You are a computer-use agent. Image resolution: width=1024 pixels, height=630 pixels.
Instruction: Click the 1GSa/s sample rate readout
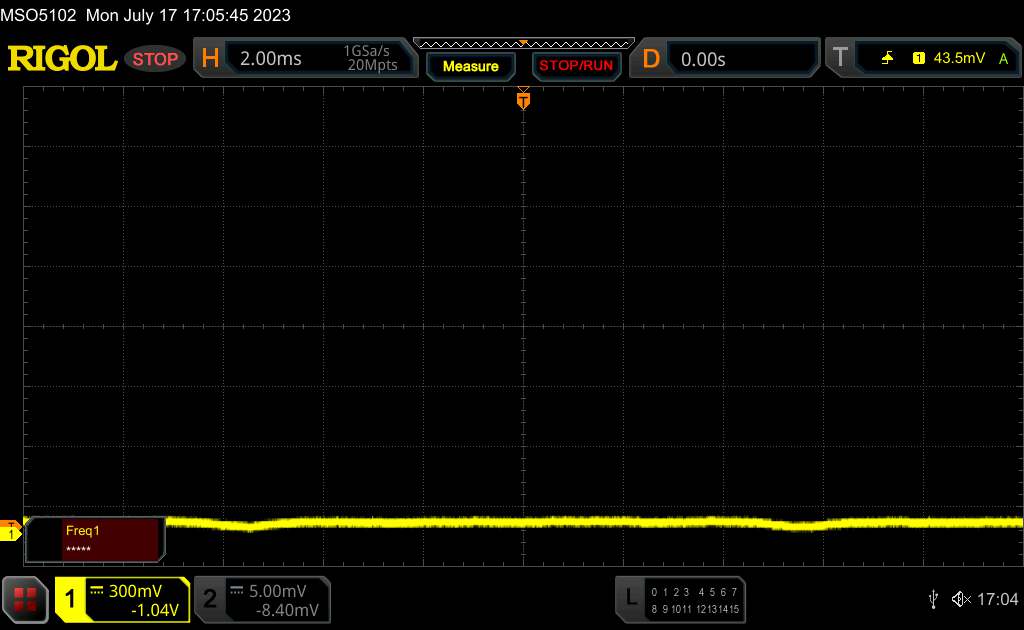coord(366,51)
